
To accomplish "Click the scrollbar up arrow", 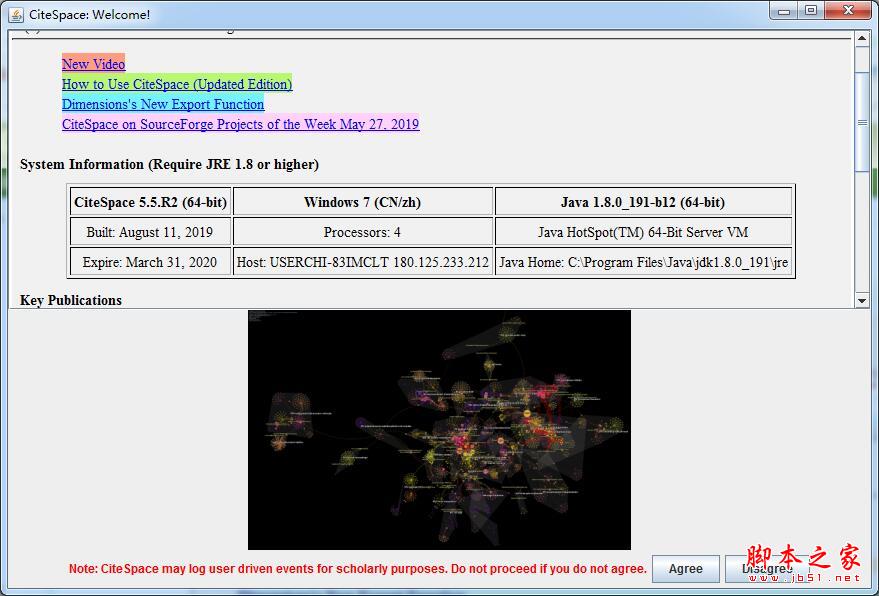I will coord(862,39).
